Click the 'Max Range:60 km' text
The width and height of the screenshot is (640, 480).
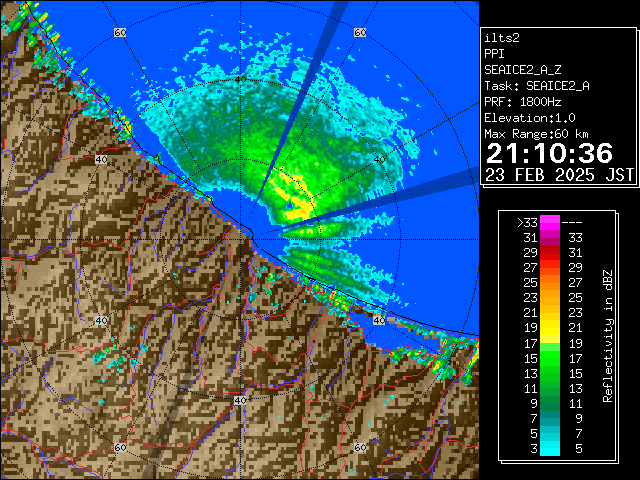(x=536, y=134)
